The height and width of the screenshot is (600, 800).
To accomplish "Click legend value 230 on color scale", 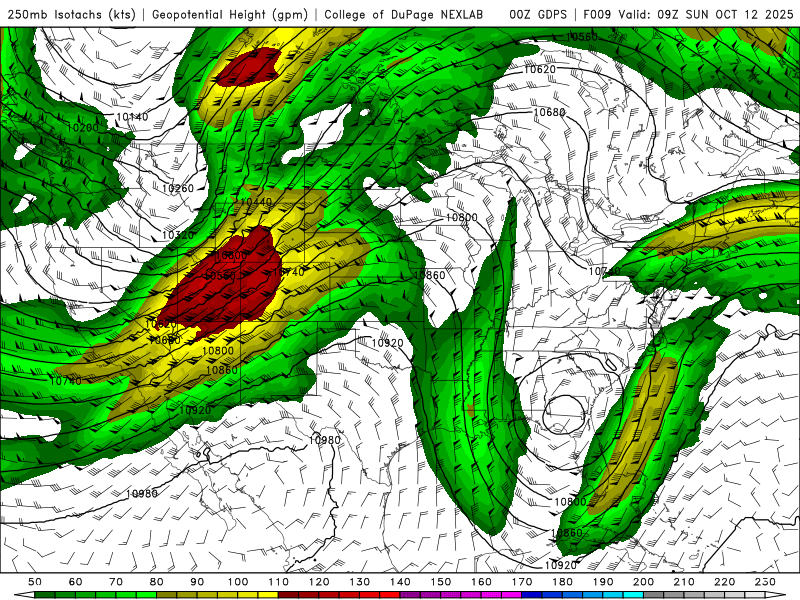I will coord(765,582).
